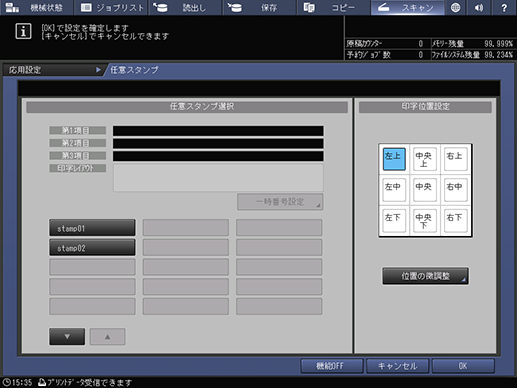
Task: Click the printer icon in status bar
Action: coord(42,382)
